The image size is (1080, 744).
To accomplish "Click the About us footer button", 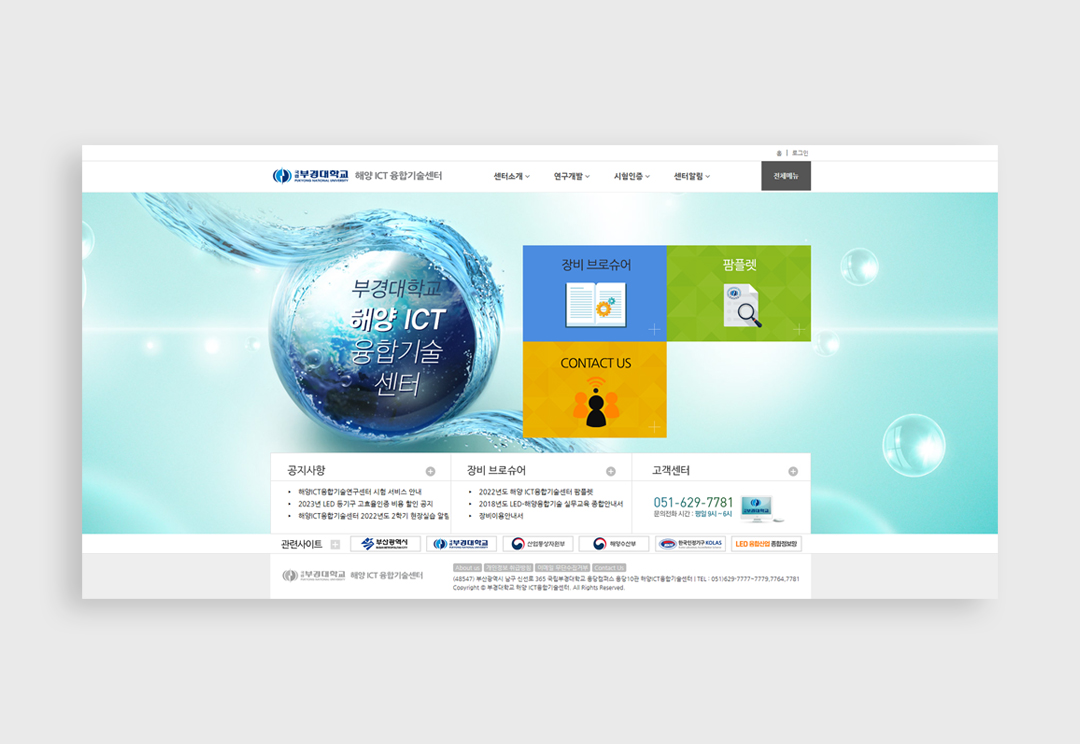I will (467, 568).
